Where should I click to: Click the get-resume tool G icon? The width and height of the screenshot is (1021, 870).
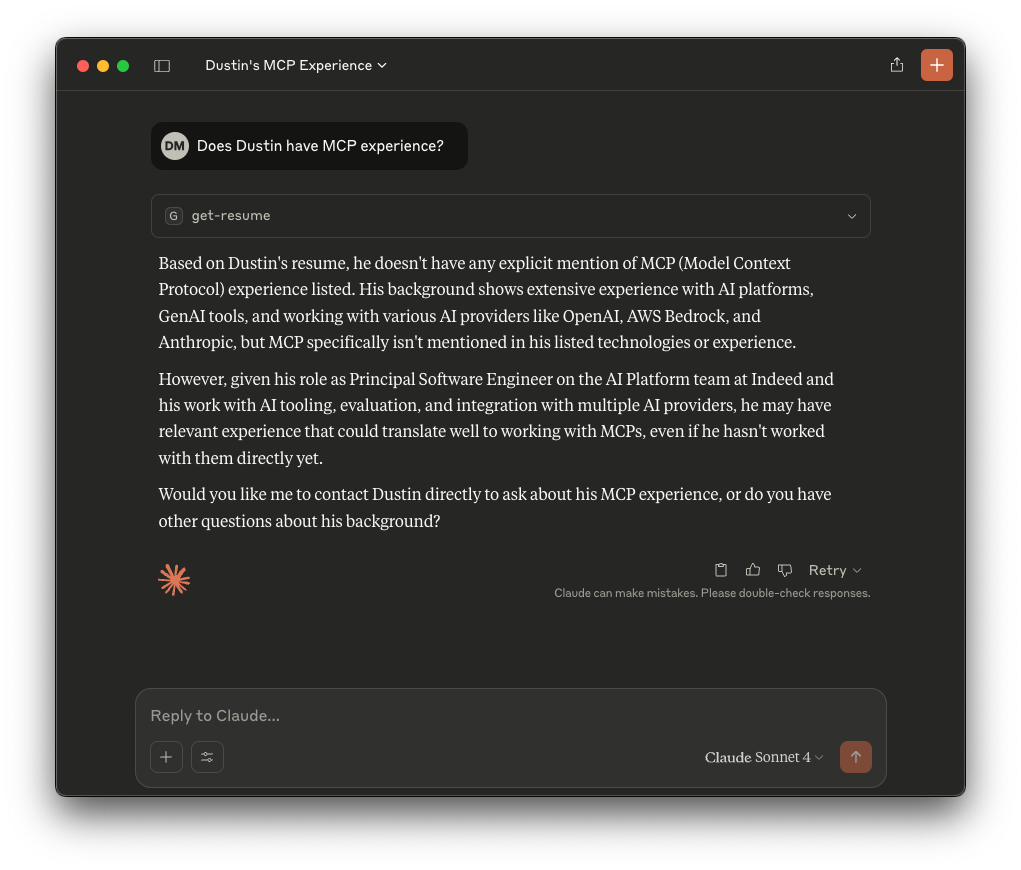tap(174, 216)
